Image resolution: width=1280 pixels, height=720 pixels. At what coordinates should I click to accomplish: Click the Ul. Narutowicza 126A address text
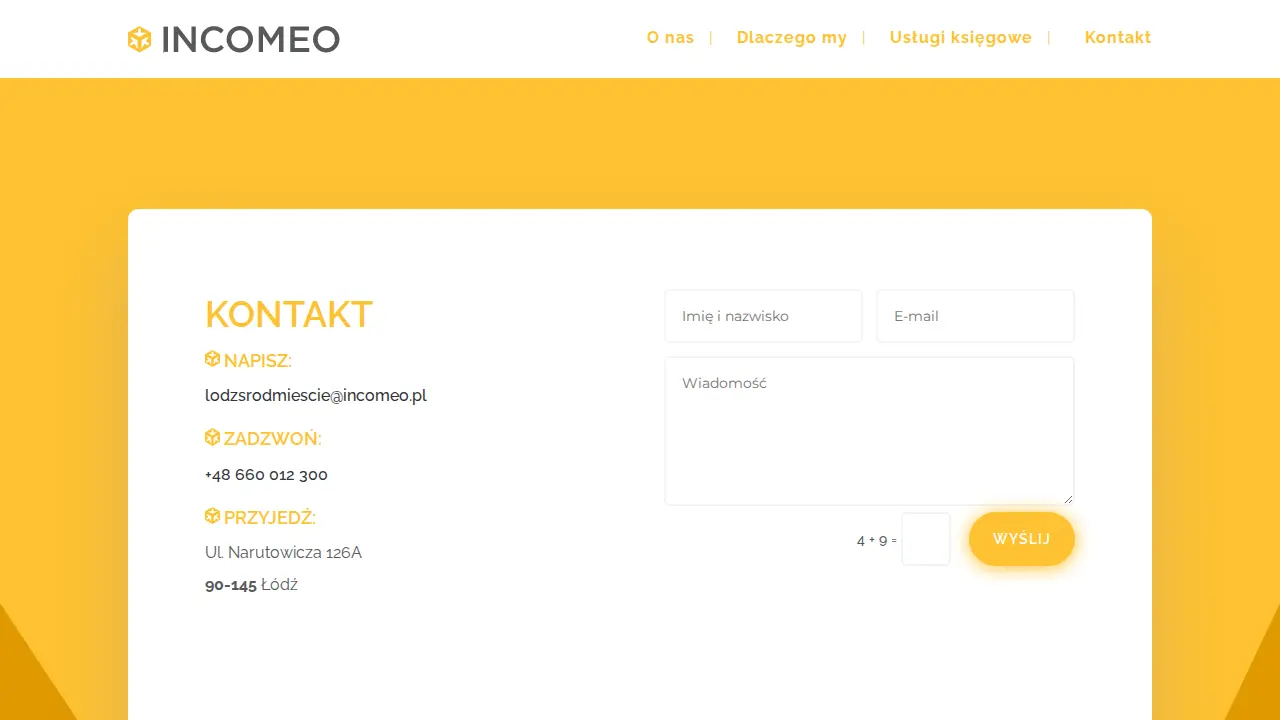[x=283, y=553]
